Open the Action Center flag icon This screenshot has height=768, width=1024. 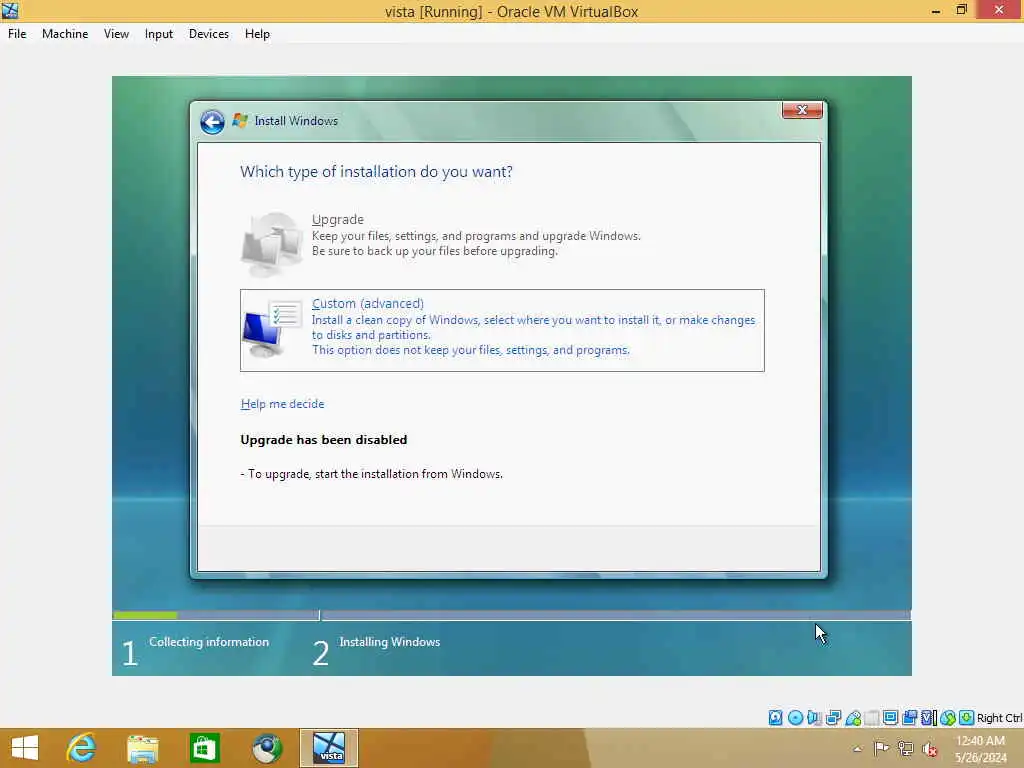[x=882, y=748]
